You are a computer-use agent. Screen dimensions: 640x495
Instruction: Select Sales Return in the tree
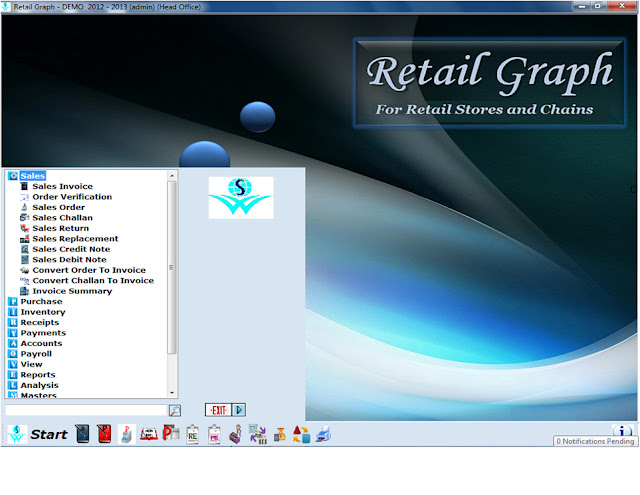(60, 228)
